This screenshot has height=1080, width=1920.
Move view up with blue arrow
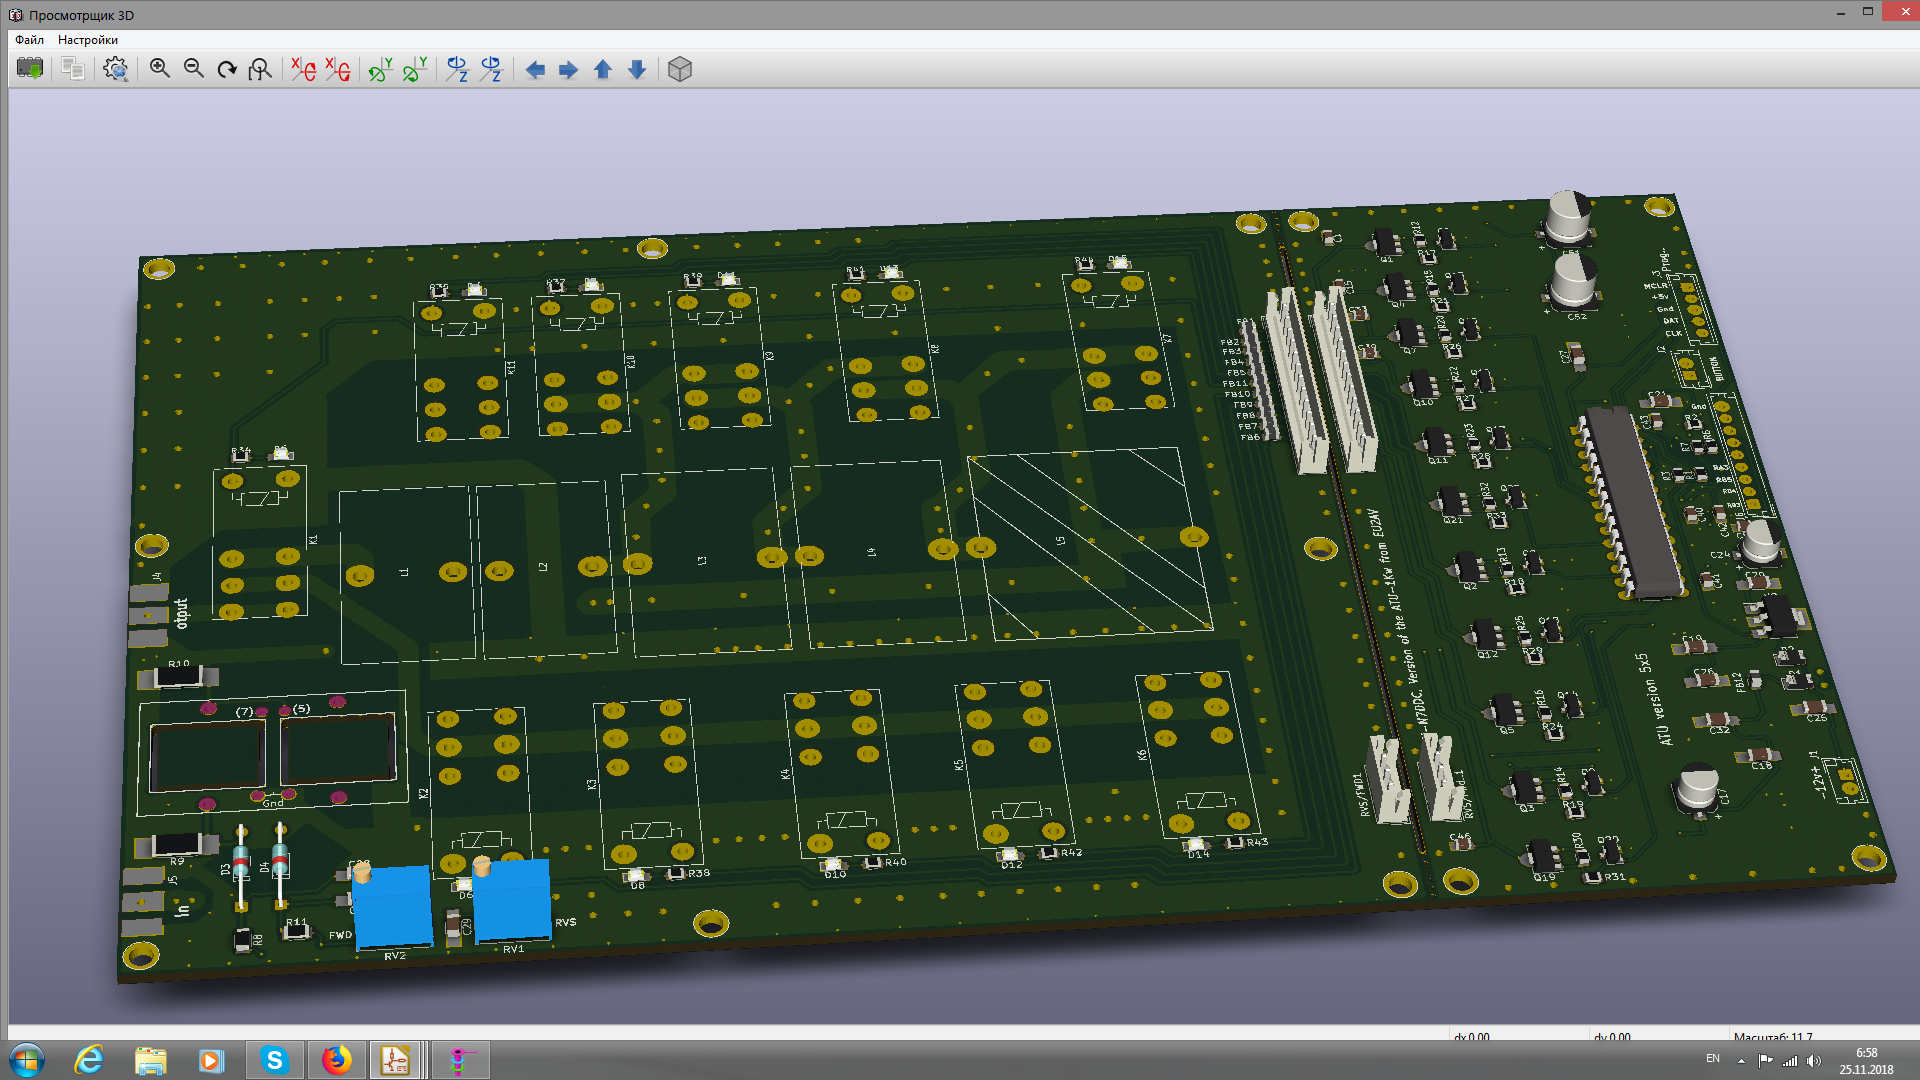[602, 69]
